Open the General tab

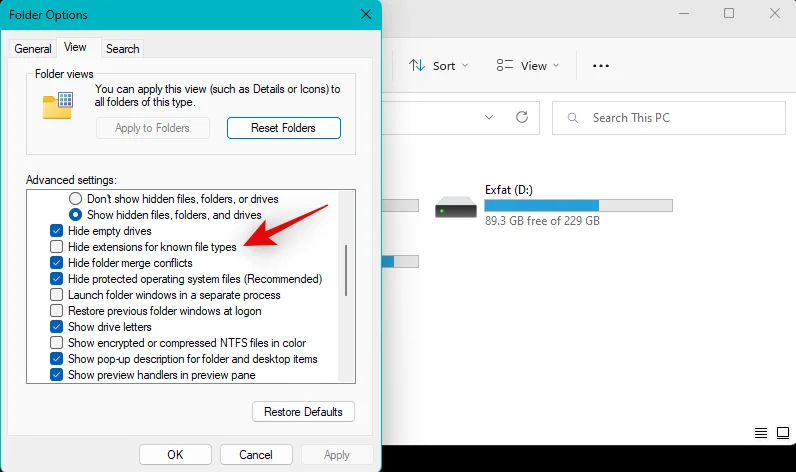32,49
